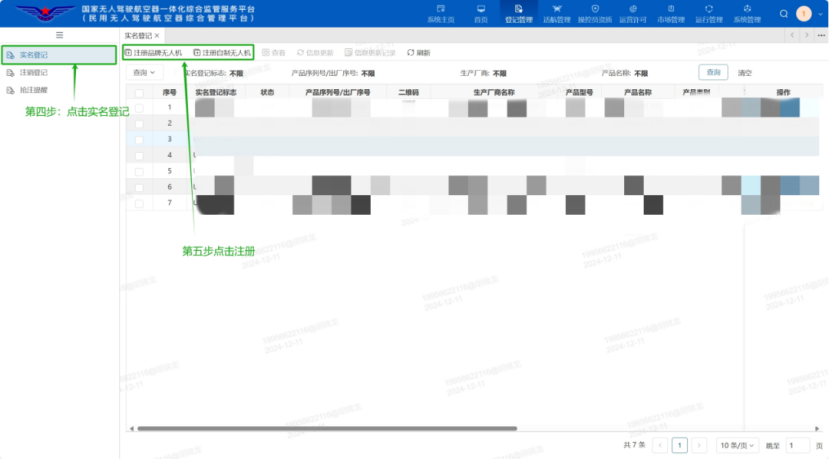This screenshot has height=460, width=830.
Task: Open 系统主页 from the top navigation
Action: [x=440, y=13]
